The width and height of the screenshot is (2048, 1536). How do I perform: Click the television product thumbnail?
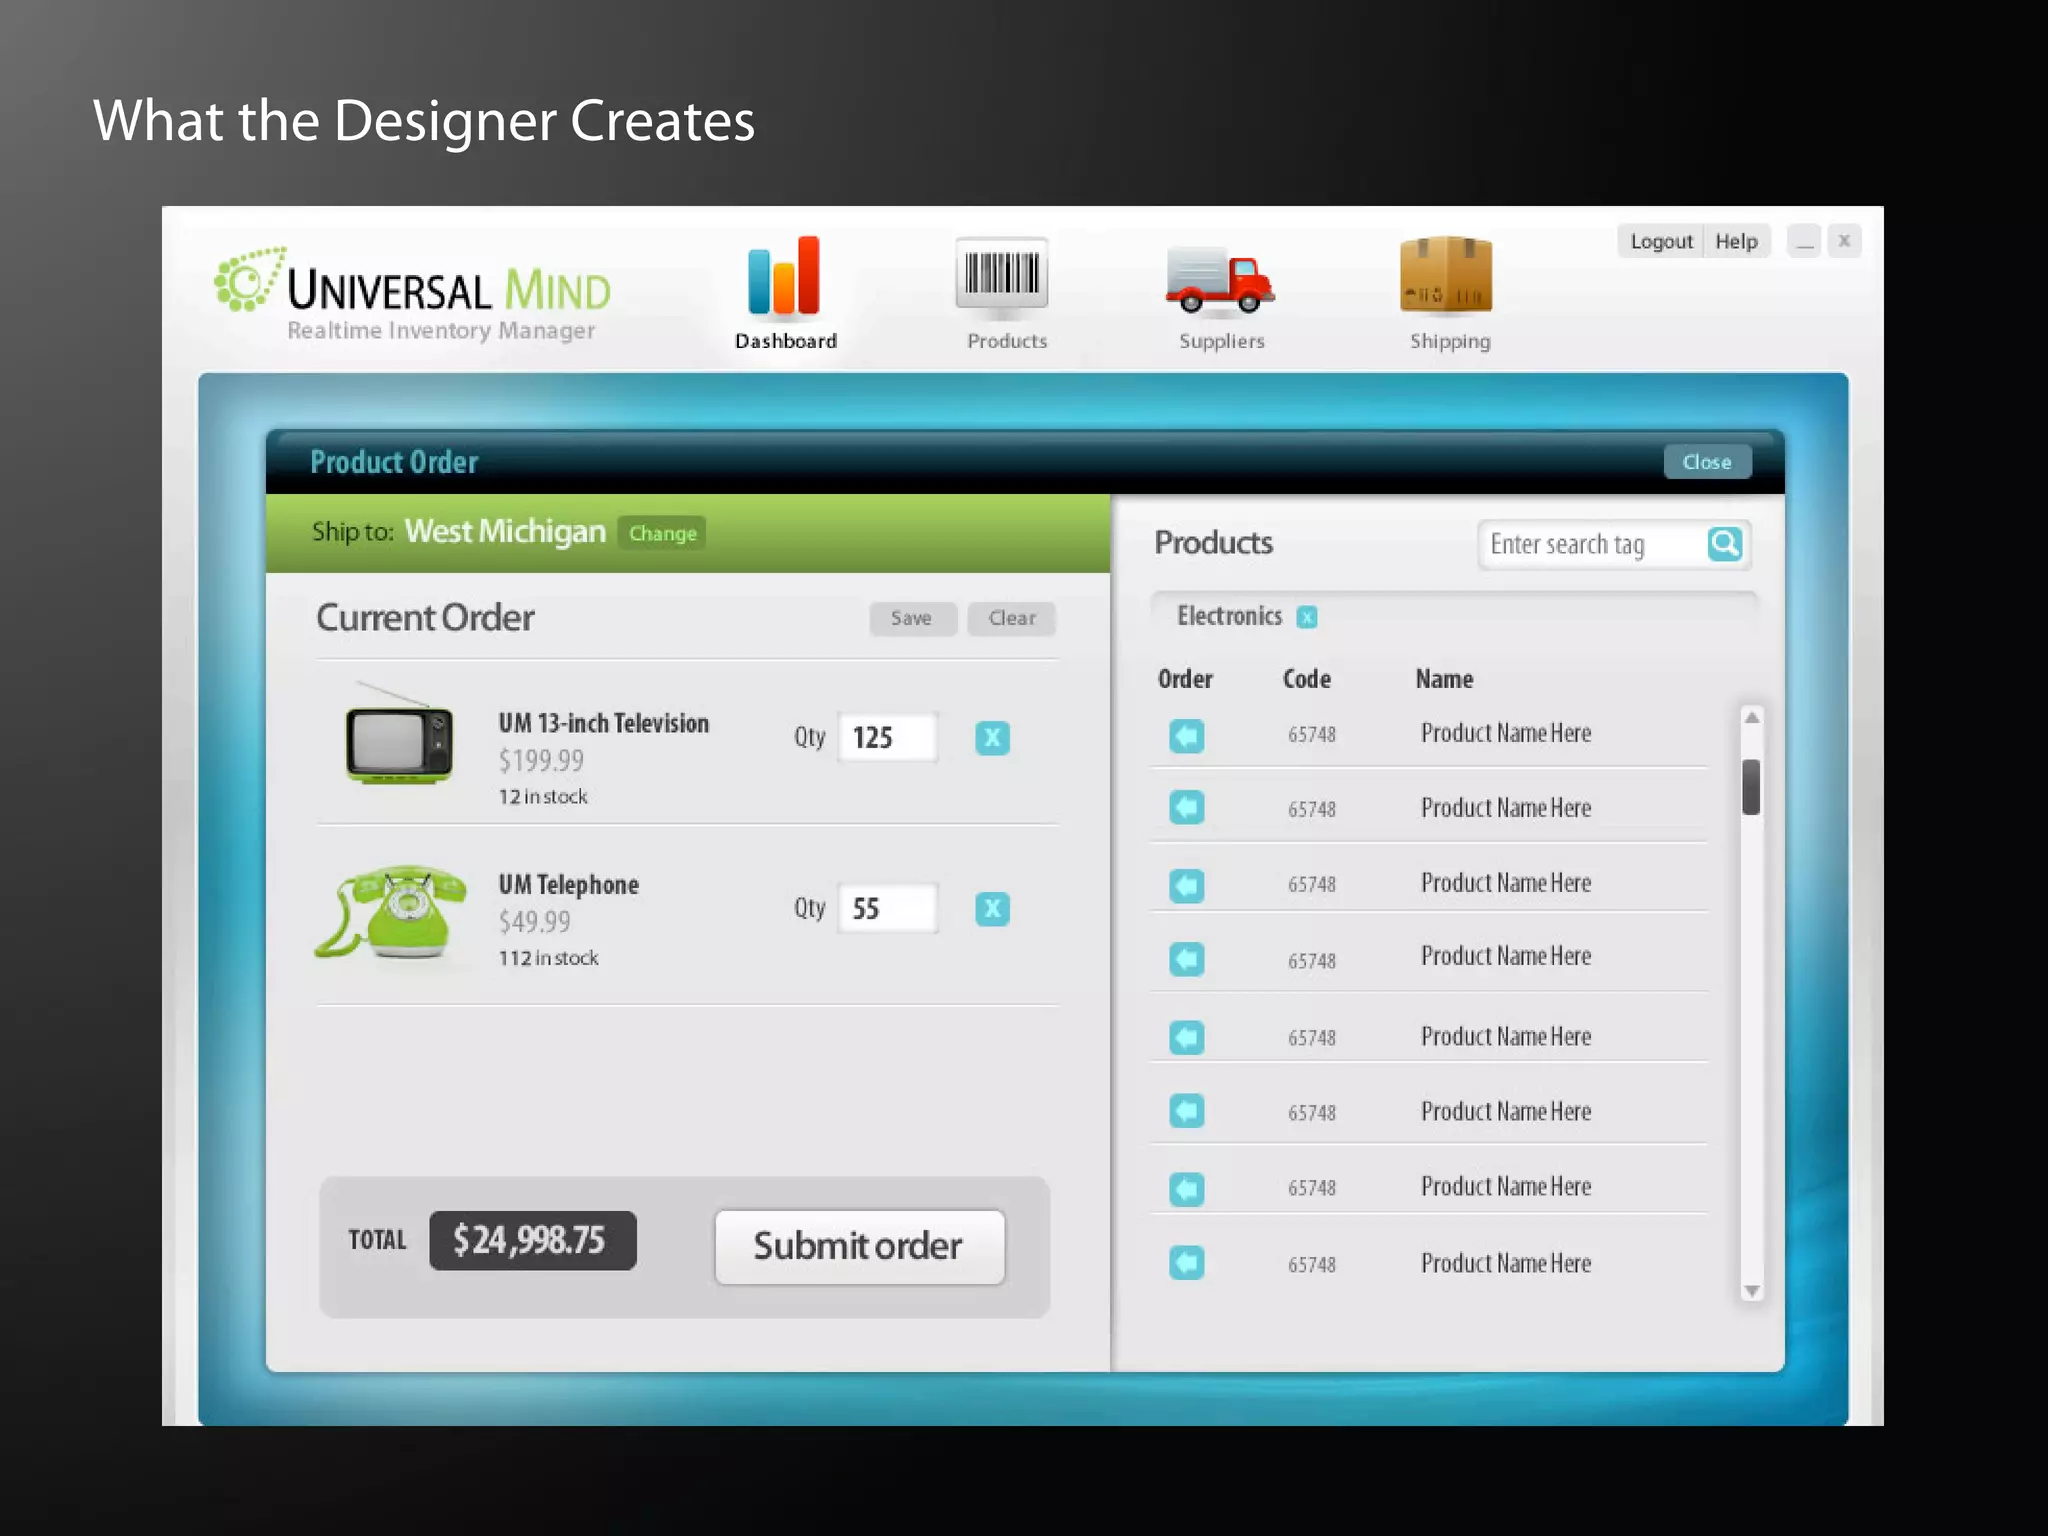(x=397, y=735)
